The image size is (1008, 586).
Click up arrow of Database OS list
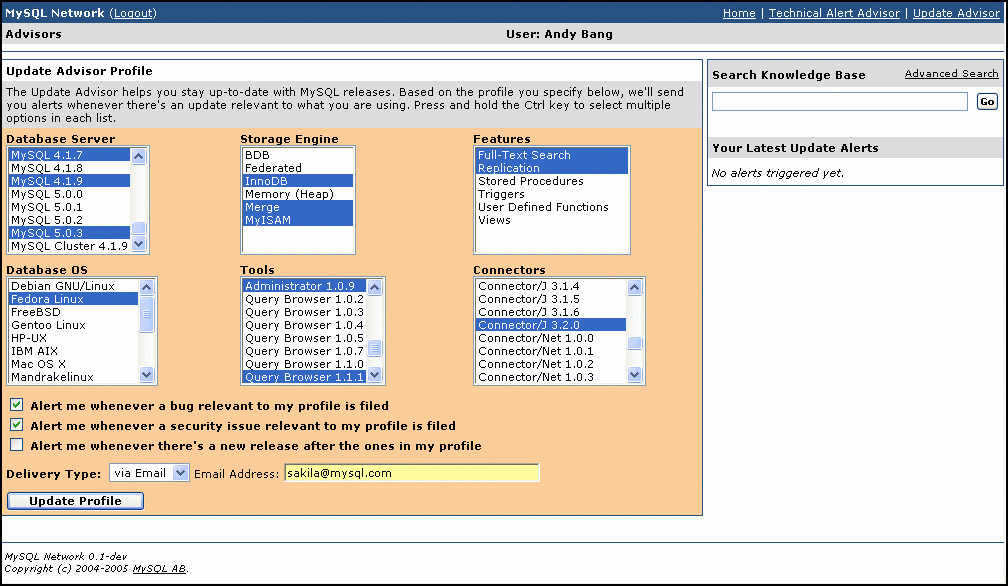point(147,287)
